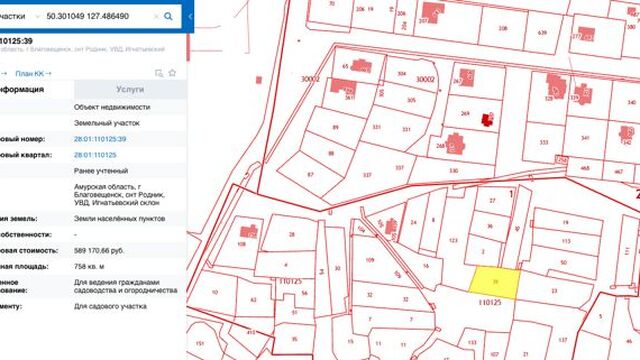Viewport: 640px width, 360px height.
Task: Select map parcel labeled 28
Action: (291, 235)
